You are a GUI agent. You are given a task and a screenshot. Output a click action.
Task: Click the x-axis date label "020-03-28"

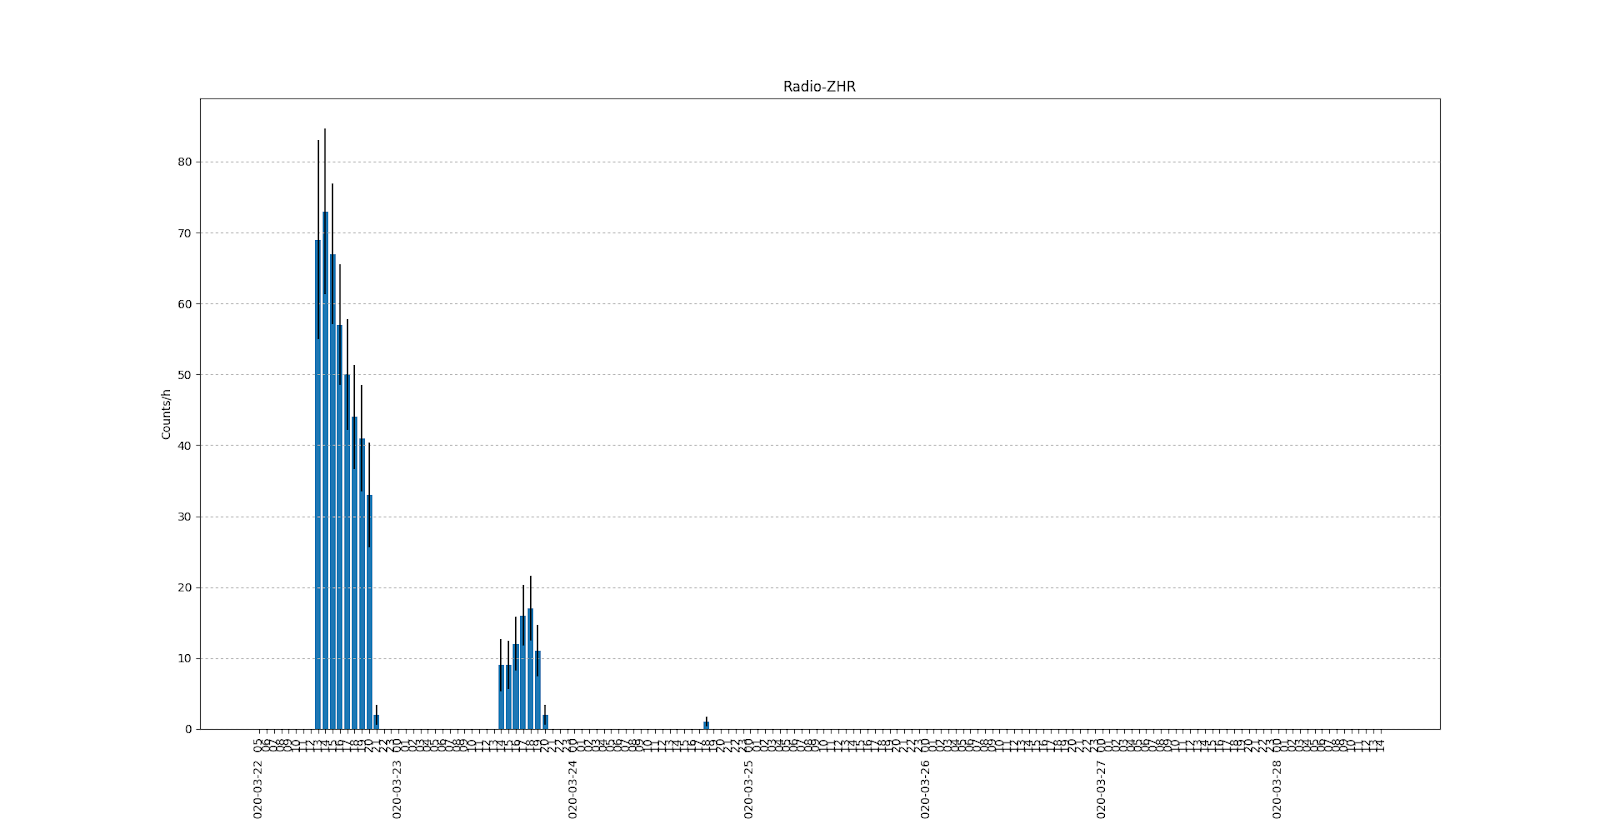(1277, 789)
